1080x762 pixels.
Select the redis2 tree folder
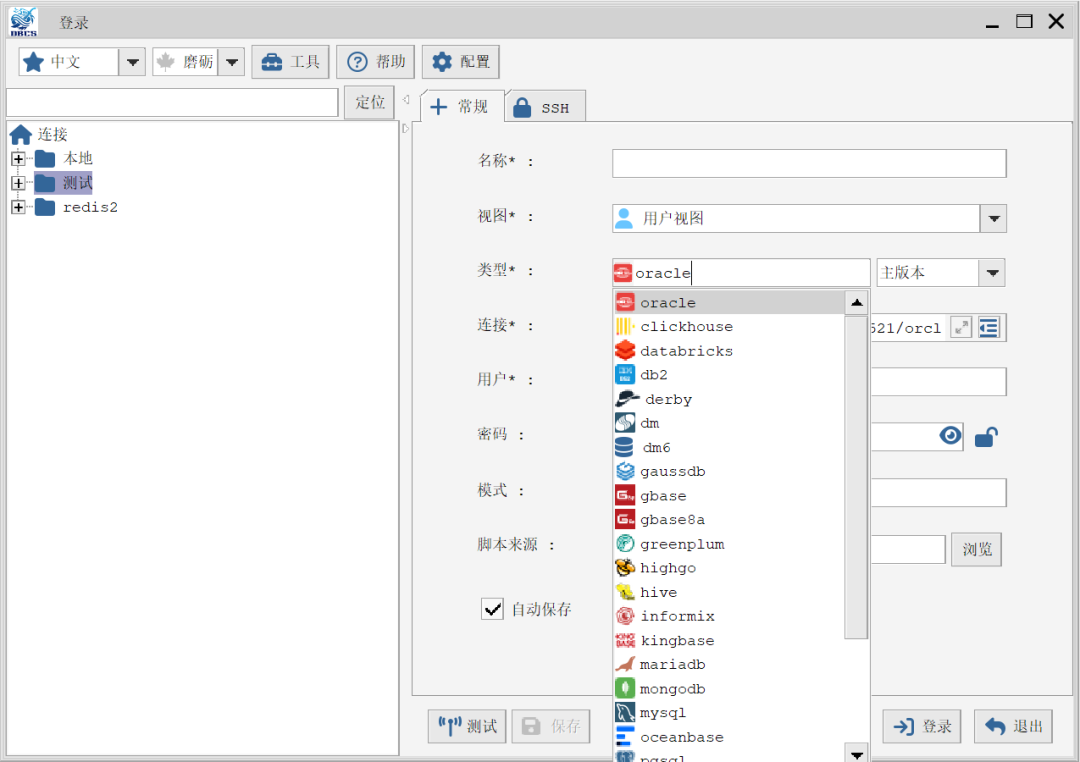point(76,207)
